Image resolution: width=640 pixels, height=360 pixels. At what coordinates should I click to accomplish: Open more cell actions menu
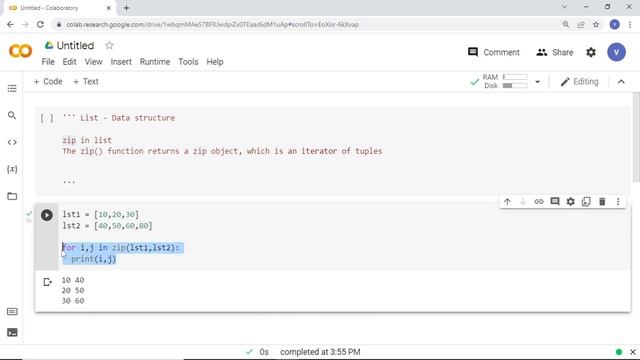[x=618, y=202]
